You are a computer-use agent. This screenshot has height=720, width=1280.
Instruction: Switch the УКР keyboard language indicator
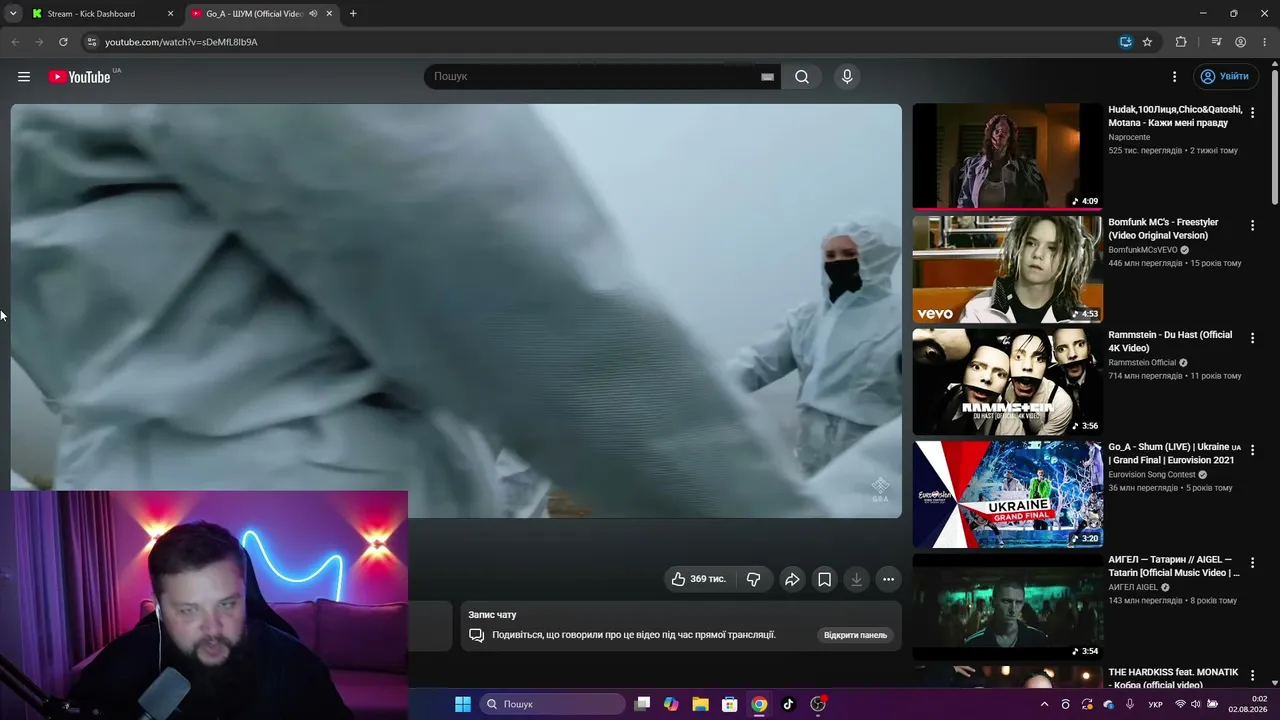coord(1156,705)
